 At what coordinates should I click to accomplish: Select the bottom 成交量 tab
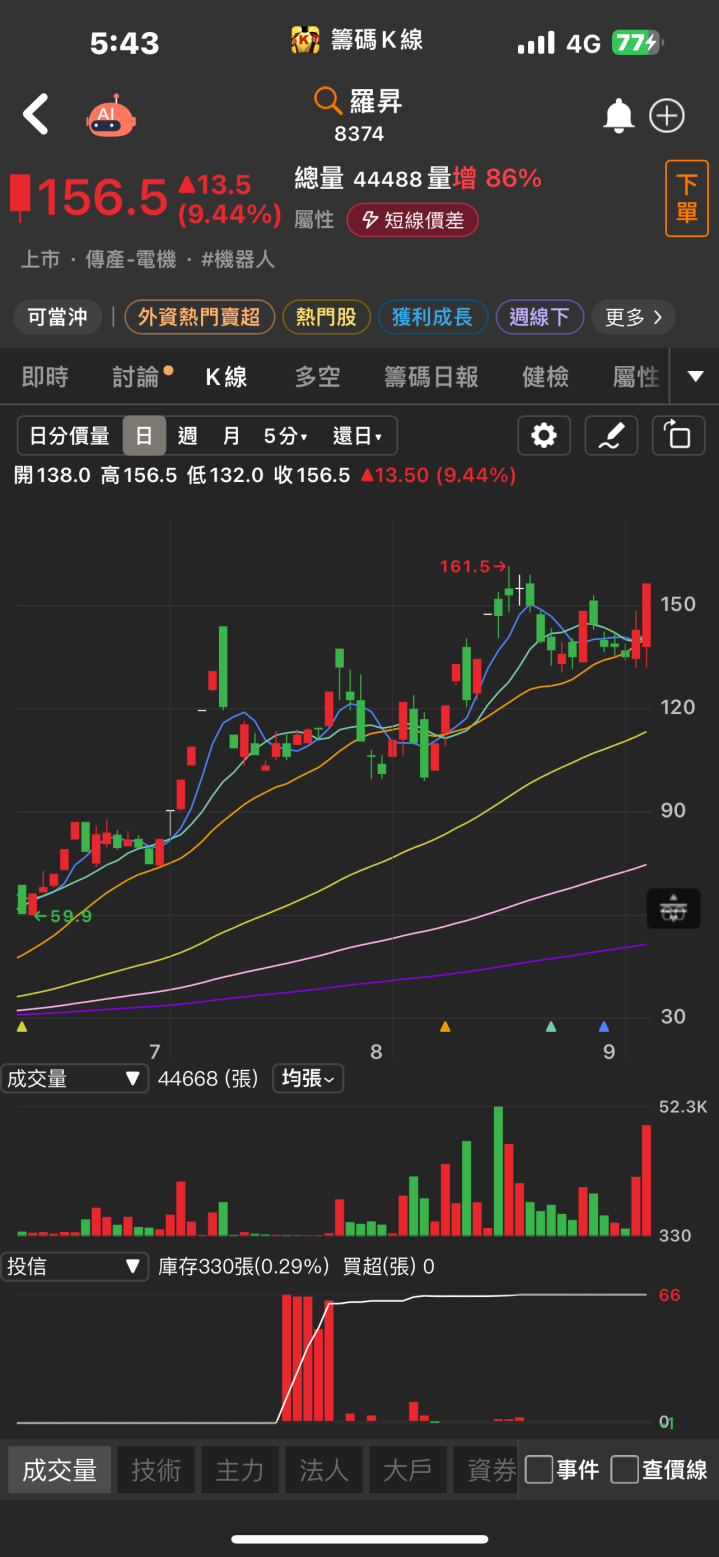coord(60,1470)
